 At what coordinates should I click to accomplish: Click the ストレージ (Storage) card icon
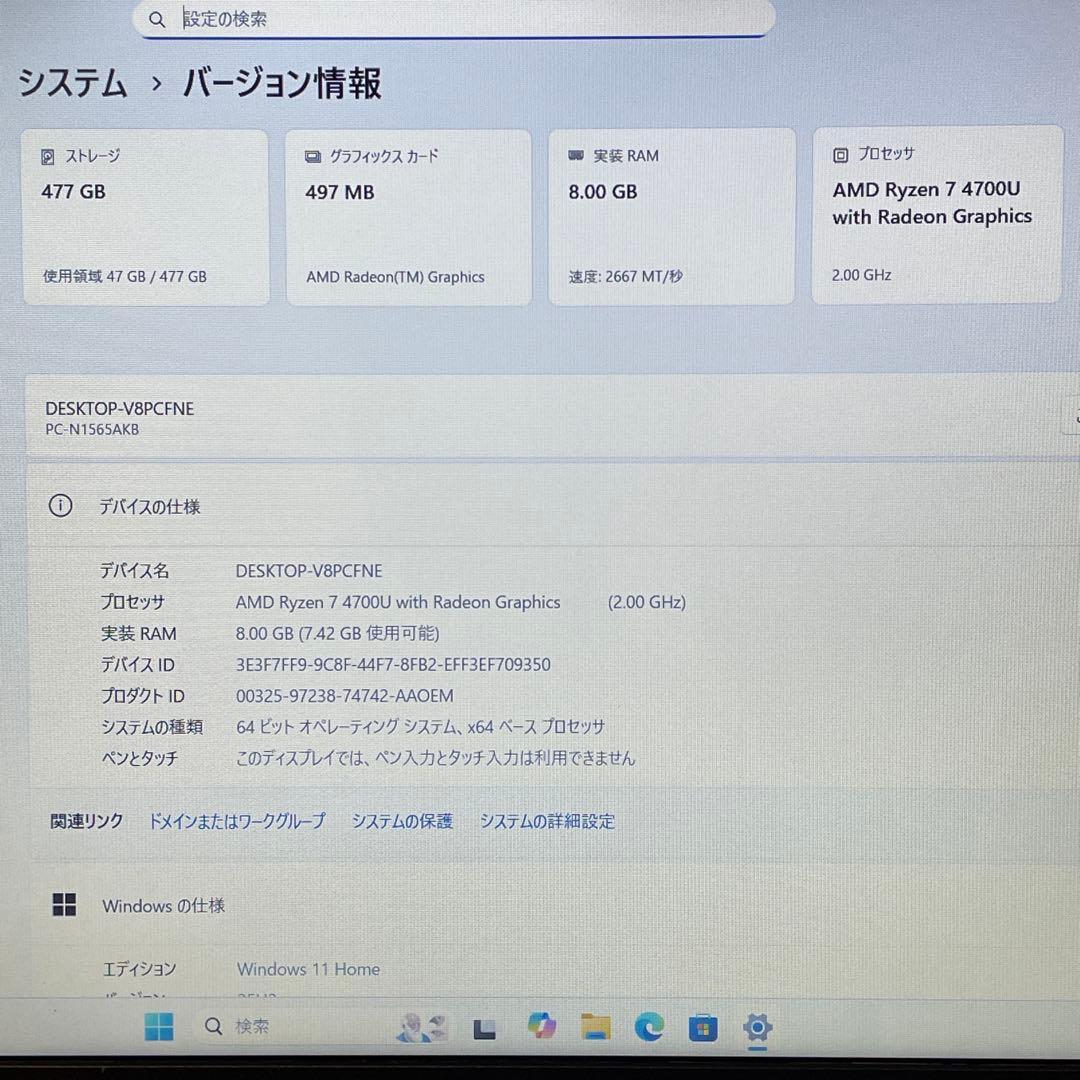[x=47, y=156]
